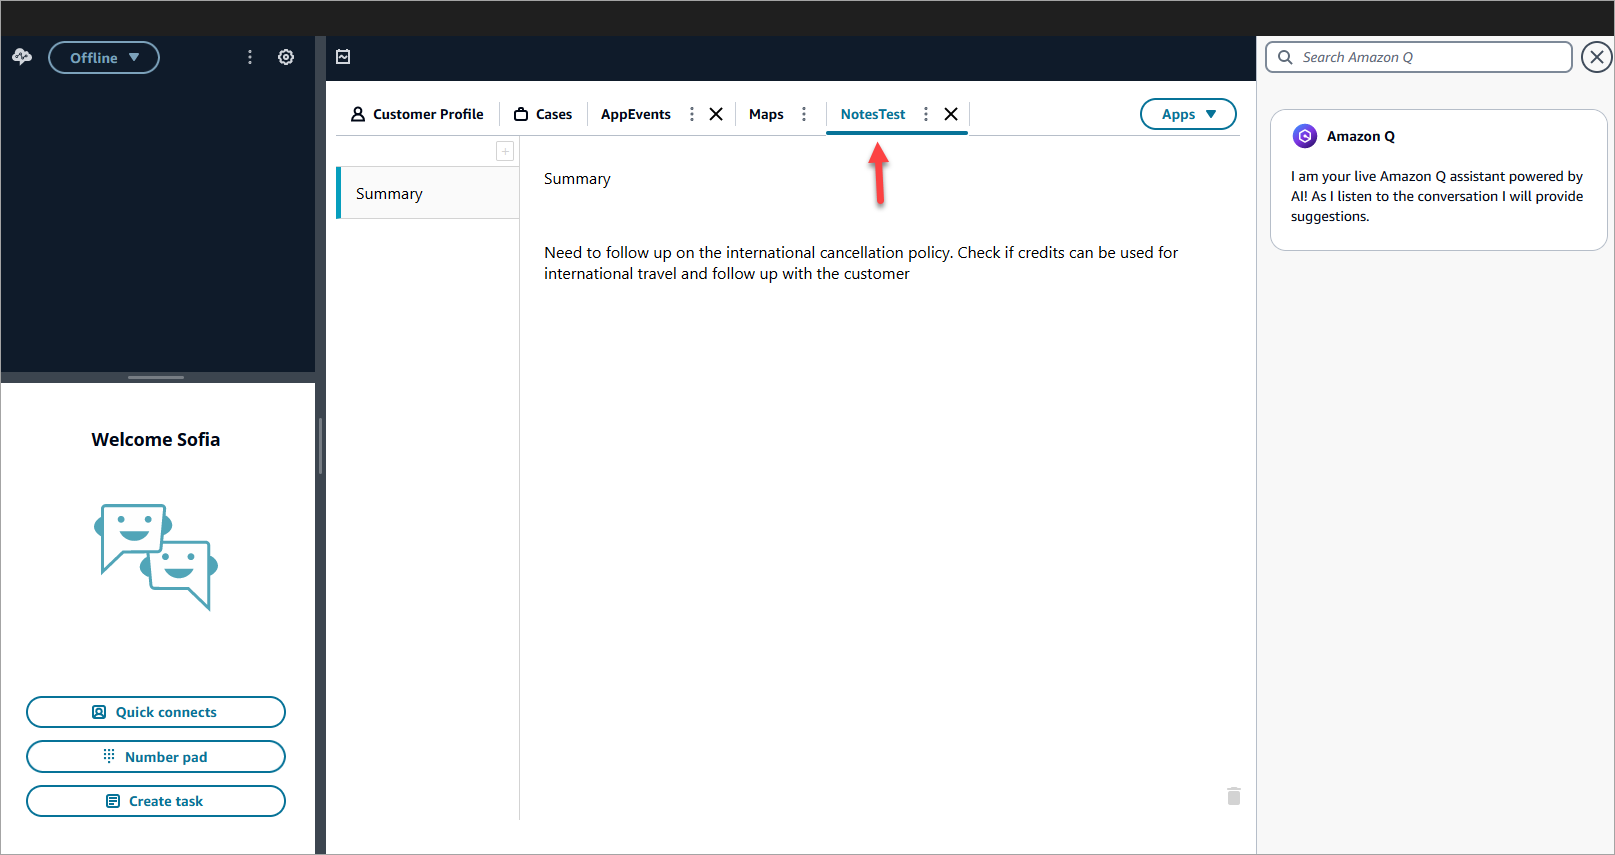This screenshot has height=855, width=1615.
Task: Open the Number pad
Action: point(156,757)
